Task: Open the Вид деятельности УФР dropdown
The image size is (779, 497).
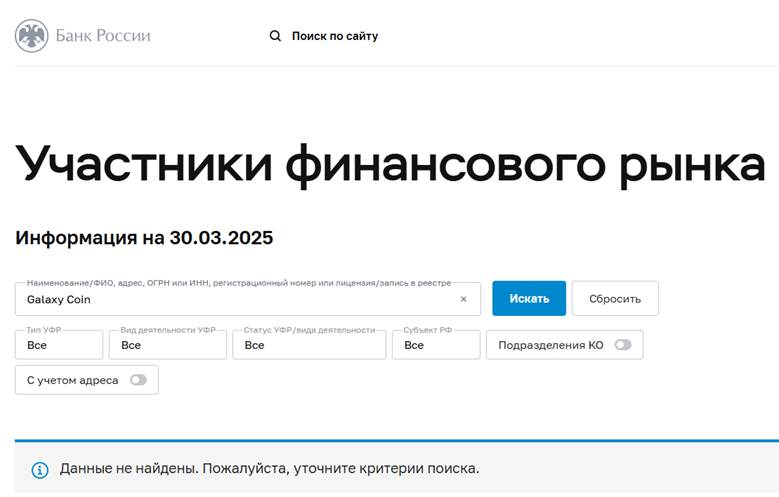Action: (168, 345)
